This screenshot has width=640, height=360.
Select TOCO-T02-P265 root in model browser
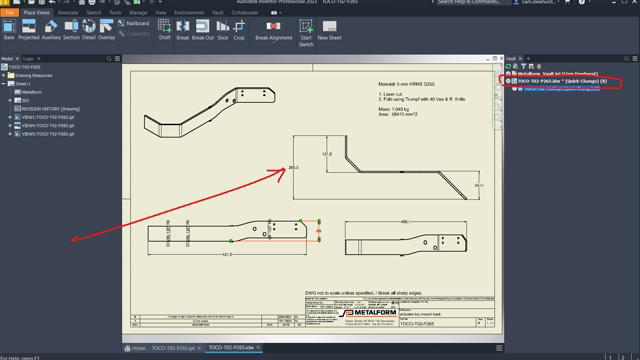pos(21,67)
